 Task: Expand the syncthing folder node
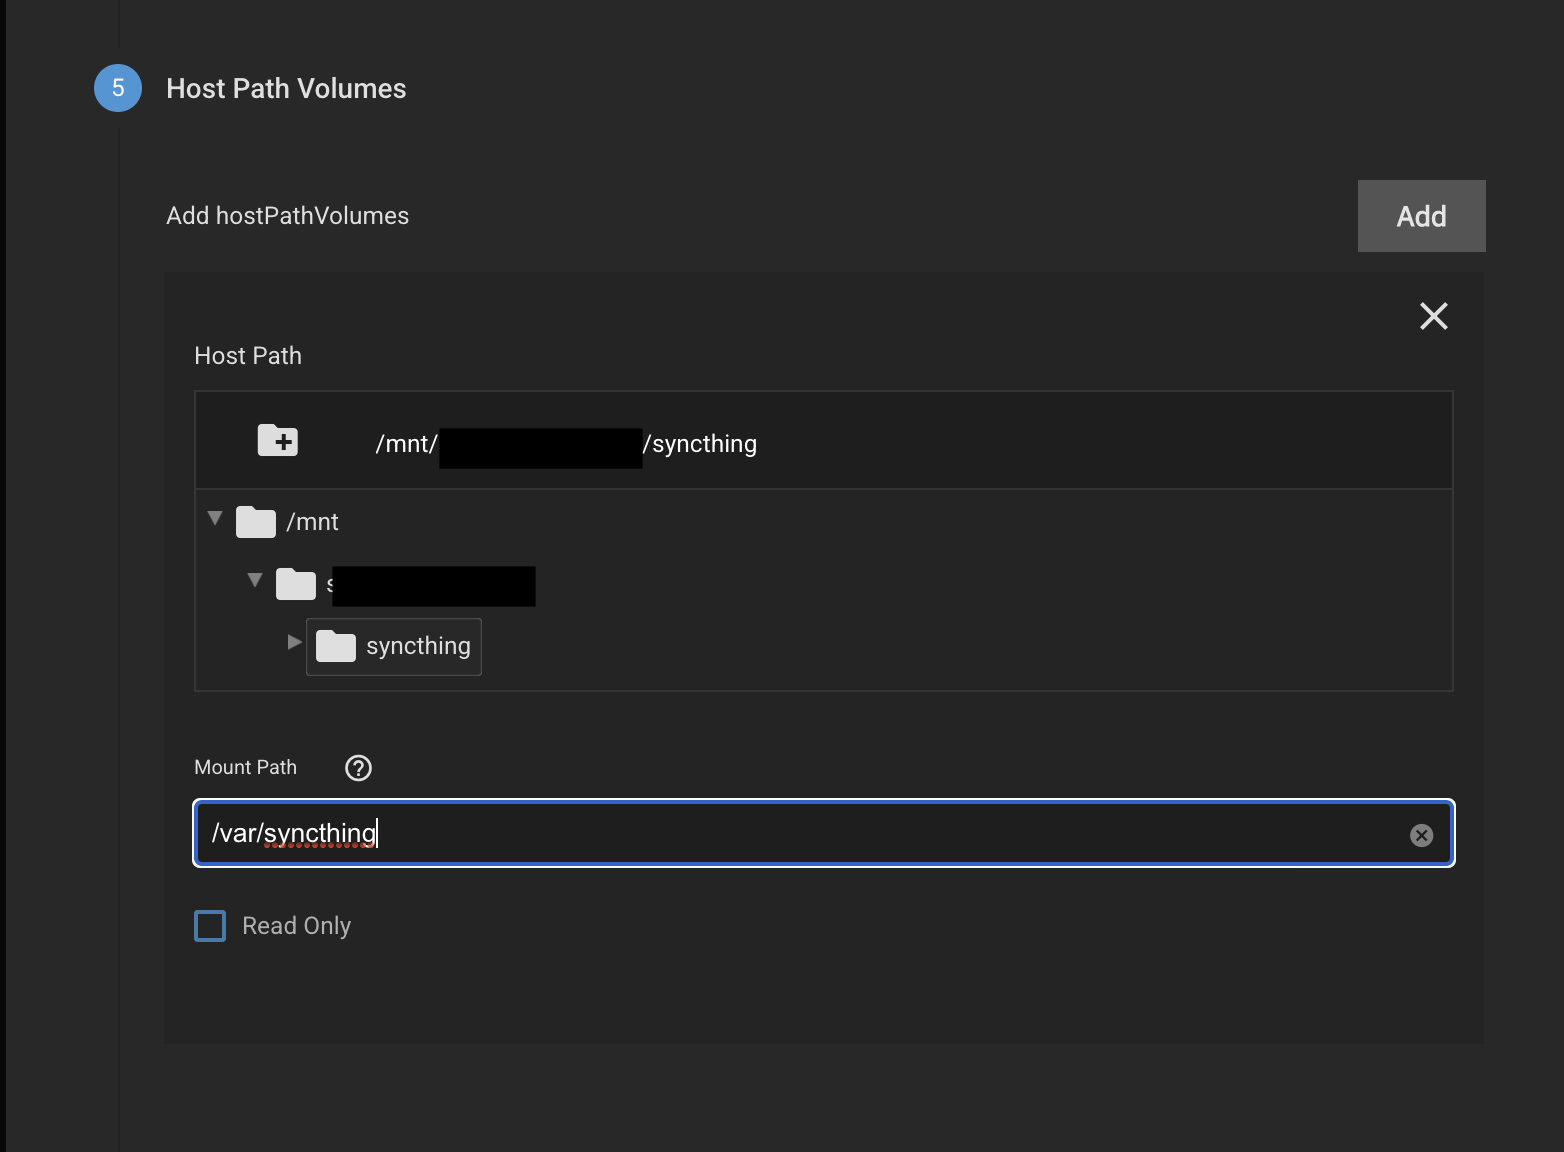pos(294,643)
